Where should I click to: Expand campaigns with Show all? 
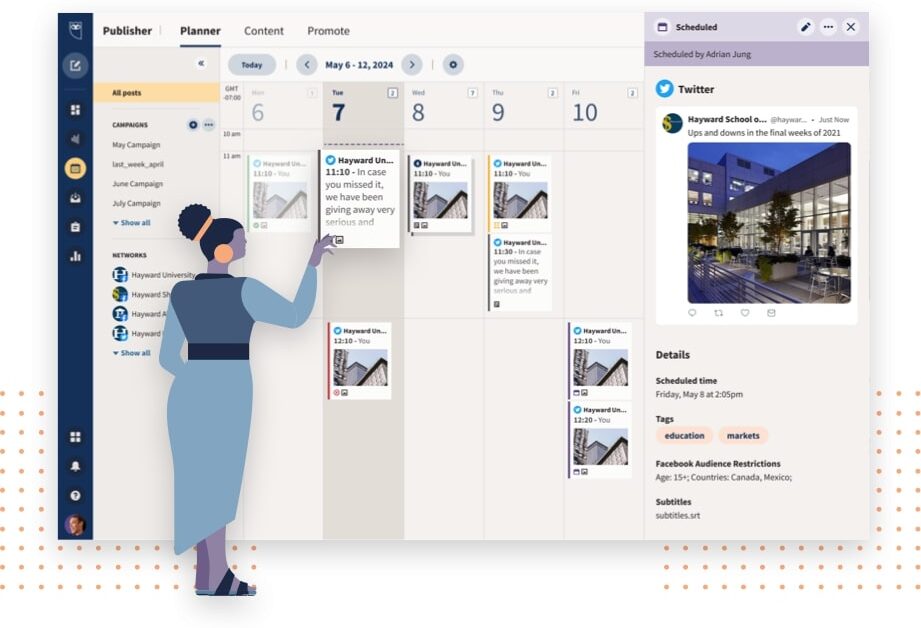pyautogui.click(x=132, y=223)
